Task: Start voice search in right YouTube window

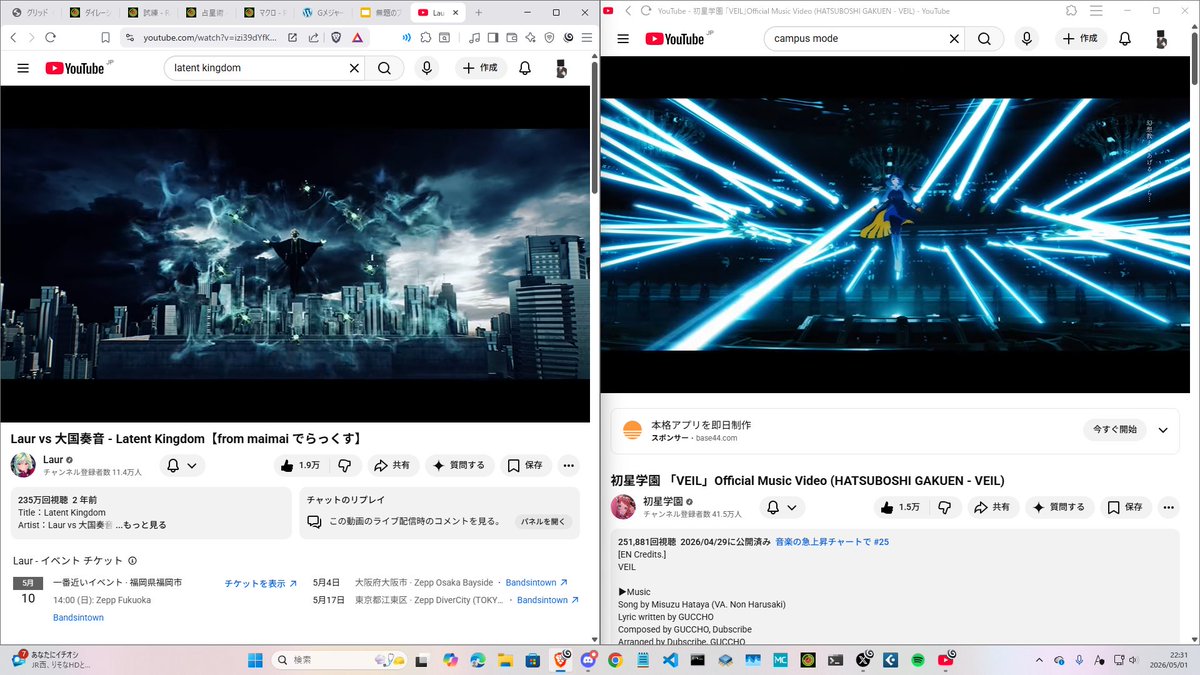Action: 1027,39
